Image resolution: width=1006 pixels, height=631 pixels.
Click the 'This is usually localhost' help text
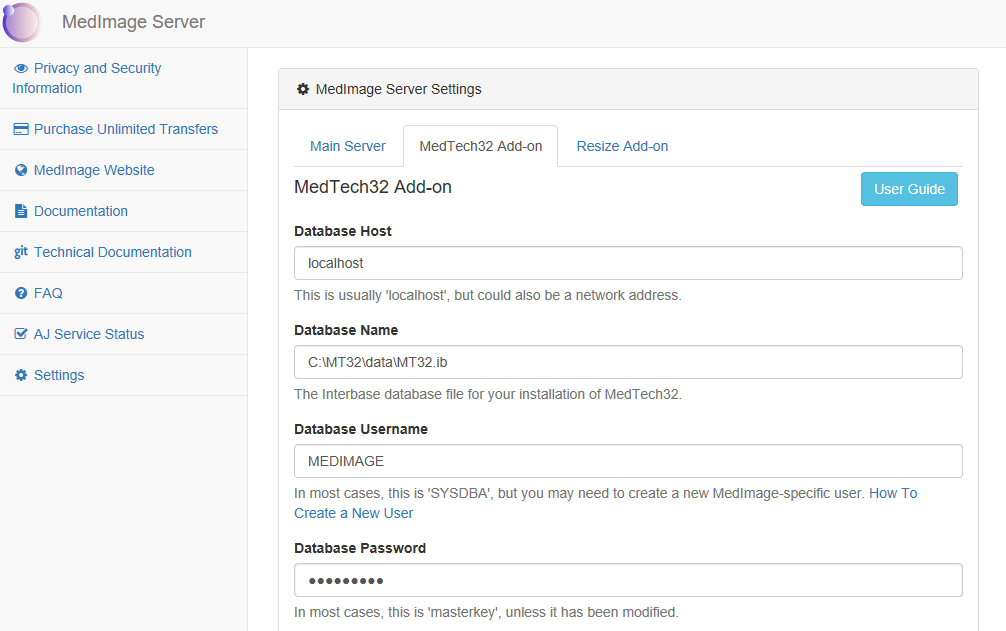(488, 295)
